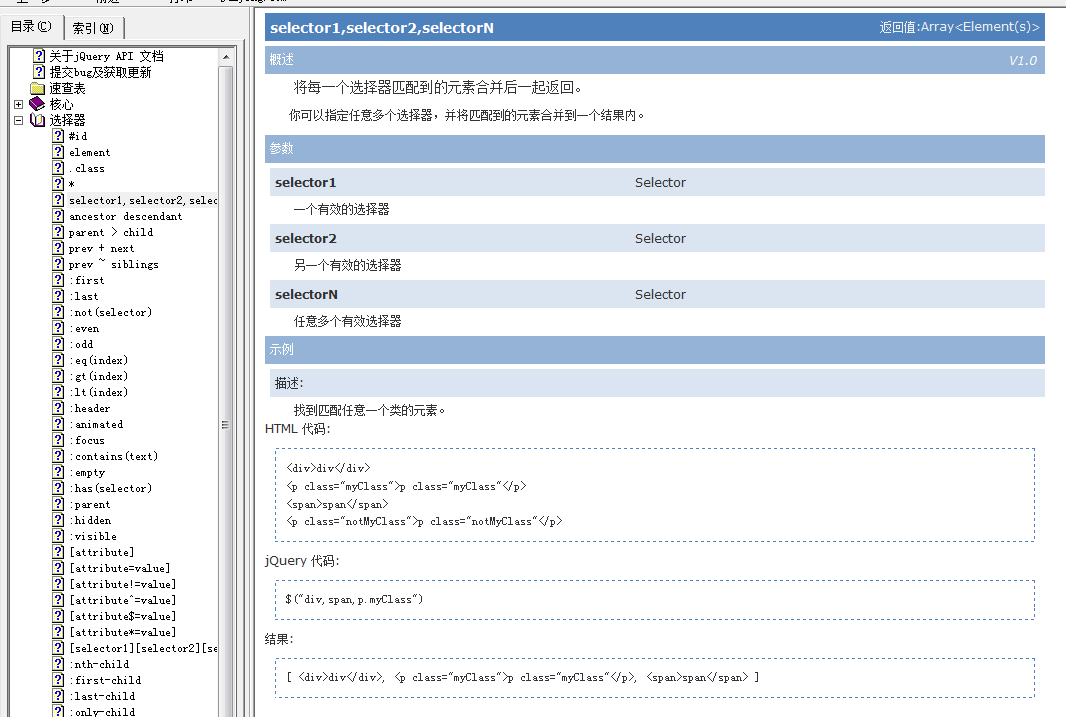Click the topic icon beside prev ~ siblings
Viewport: 1066px width, 717px height.
coord(58,264)
